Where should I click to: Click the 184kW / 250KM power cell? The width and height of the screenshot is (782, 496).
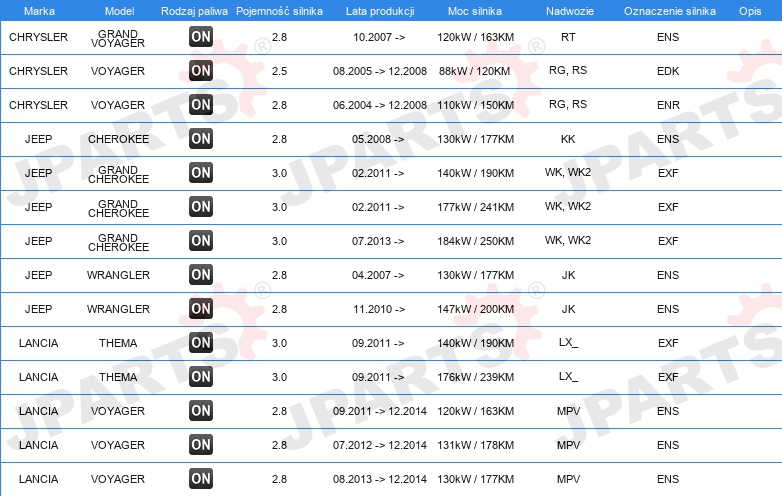pos(475,241)
